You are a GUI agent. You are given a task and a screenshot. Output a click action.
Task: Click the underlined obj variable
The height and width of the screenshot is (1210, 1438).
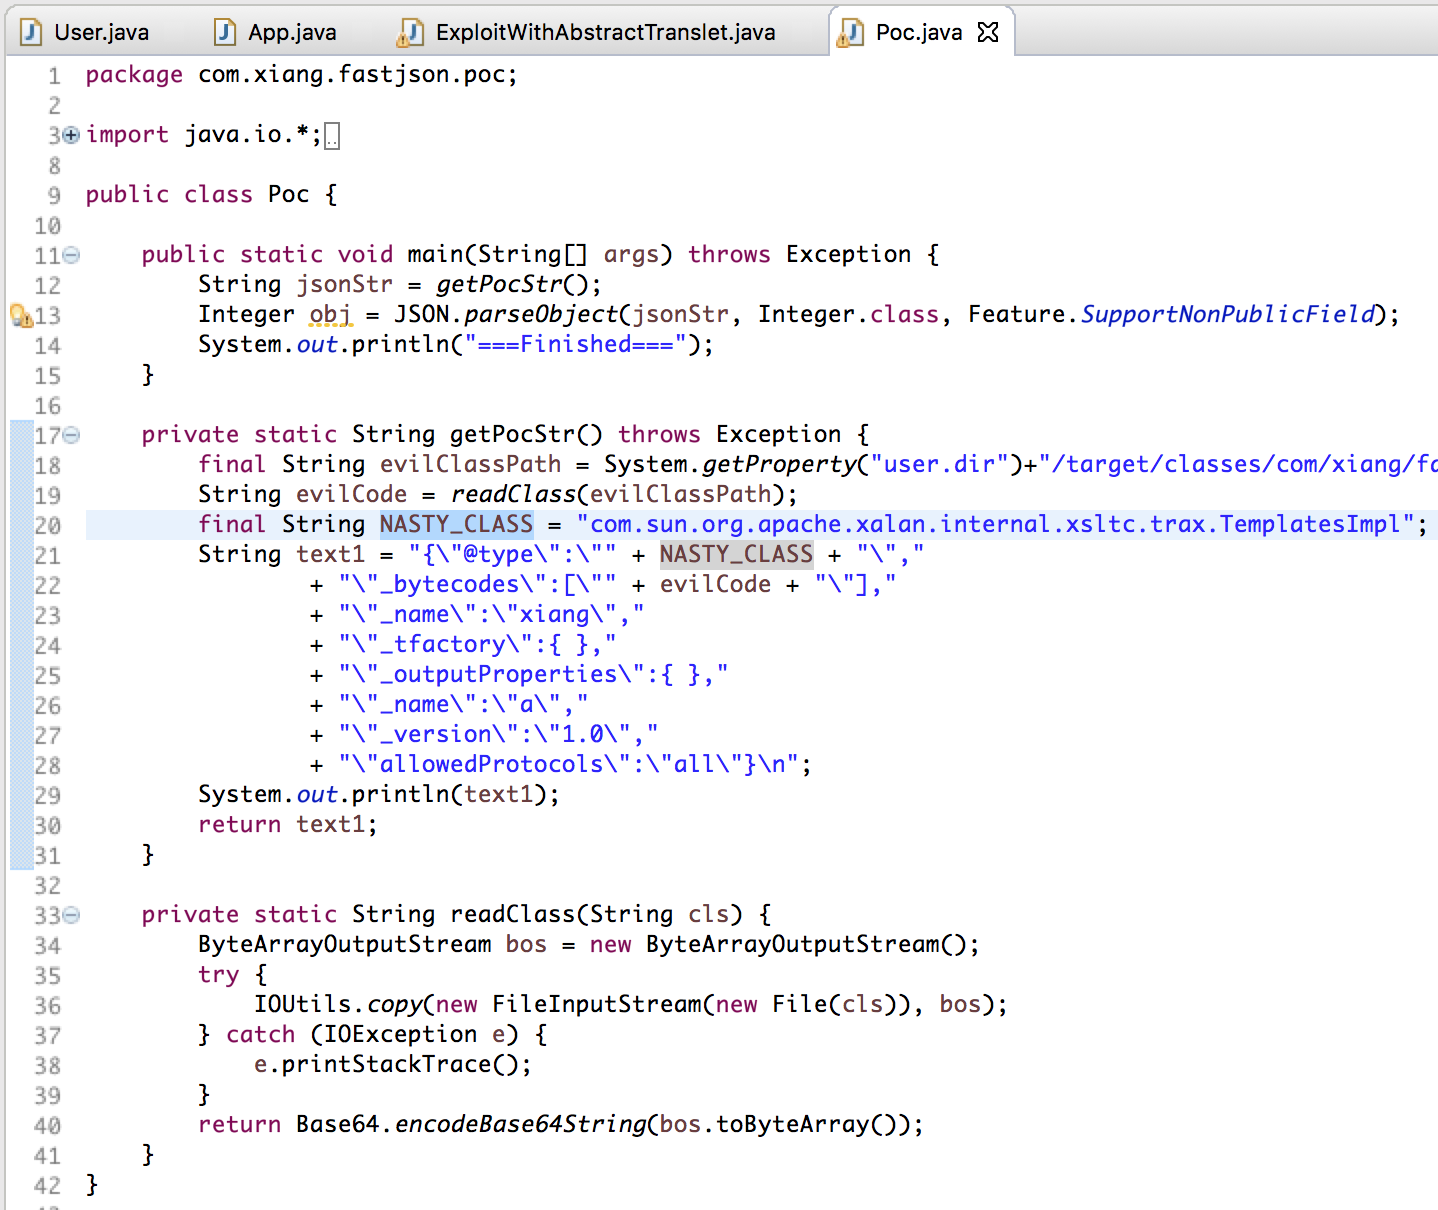click(x=330, y=314)
